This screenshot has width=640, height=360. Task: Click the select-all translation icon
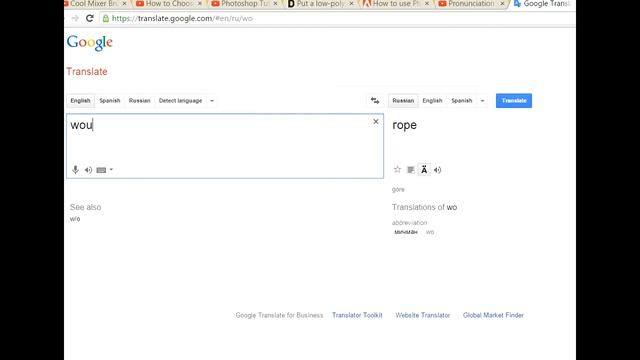point(411,170)
